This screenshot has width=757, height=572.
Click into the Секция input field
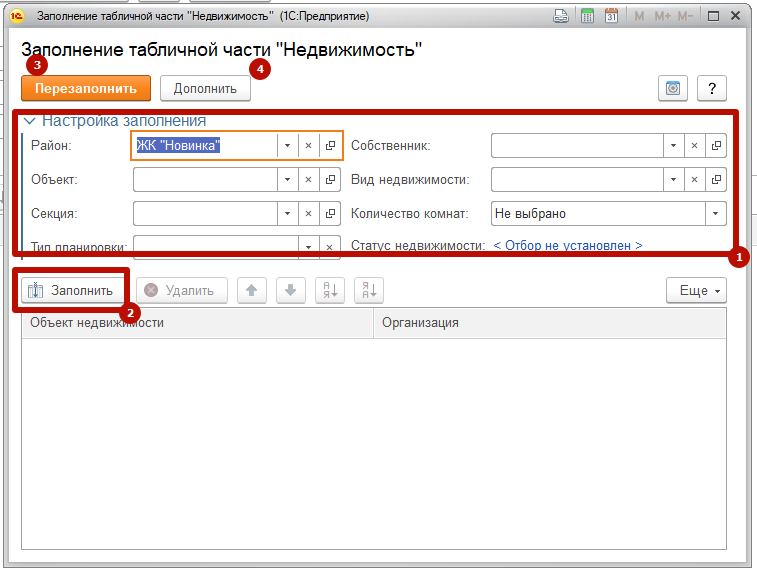tap(205, 214)
